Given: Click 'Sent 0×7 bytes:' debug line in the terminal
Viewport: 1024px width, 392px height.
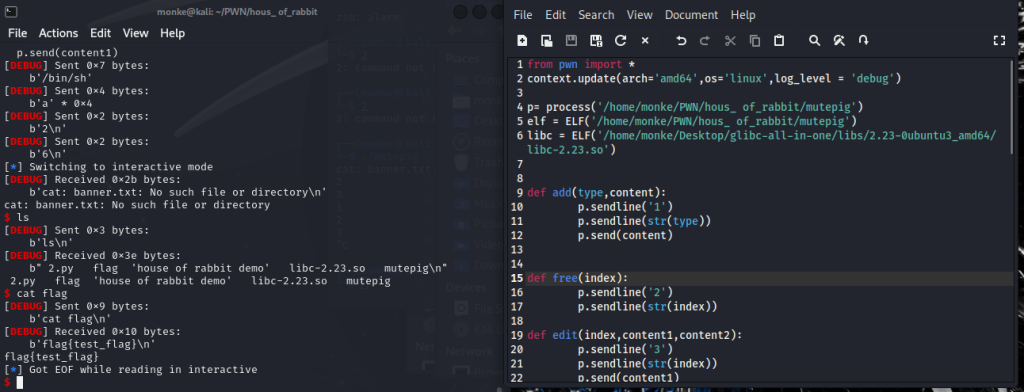Looking at the screenshot, I should tap(76, 65).
